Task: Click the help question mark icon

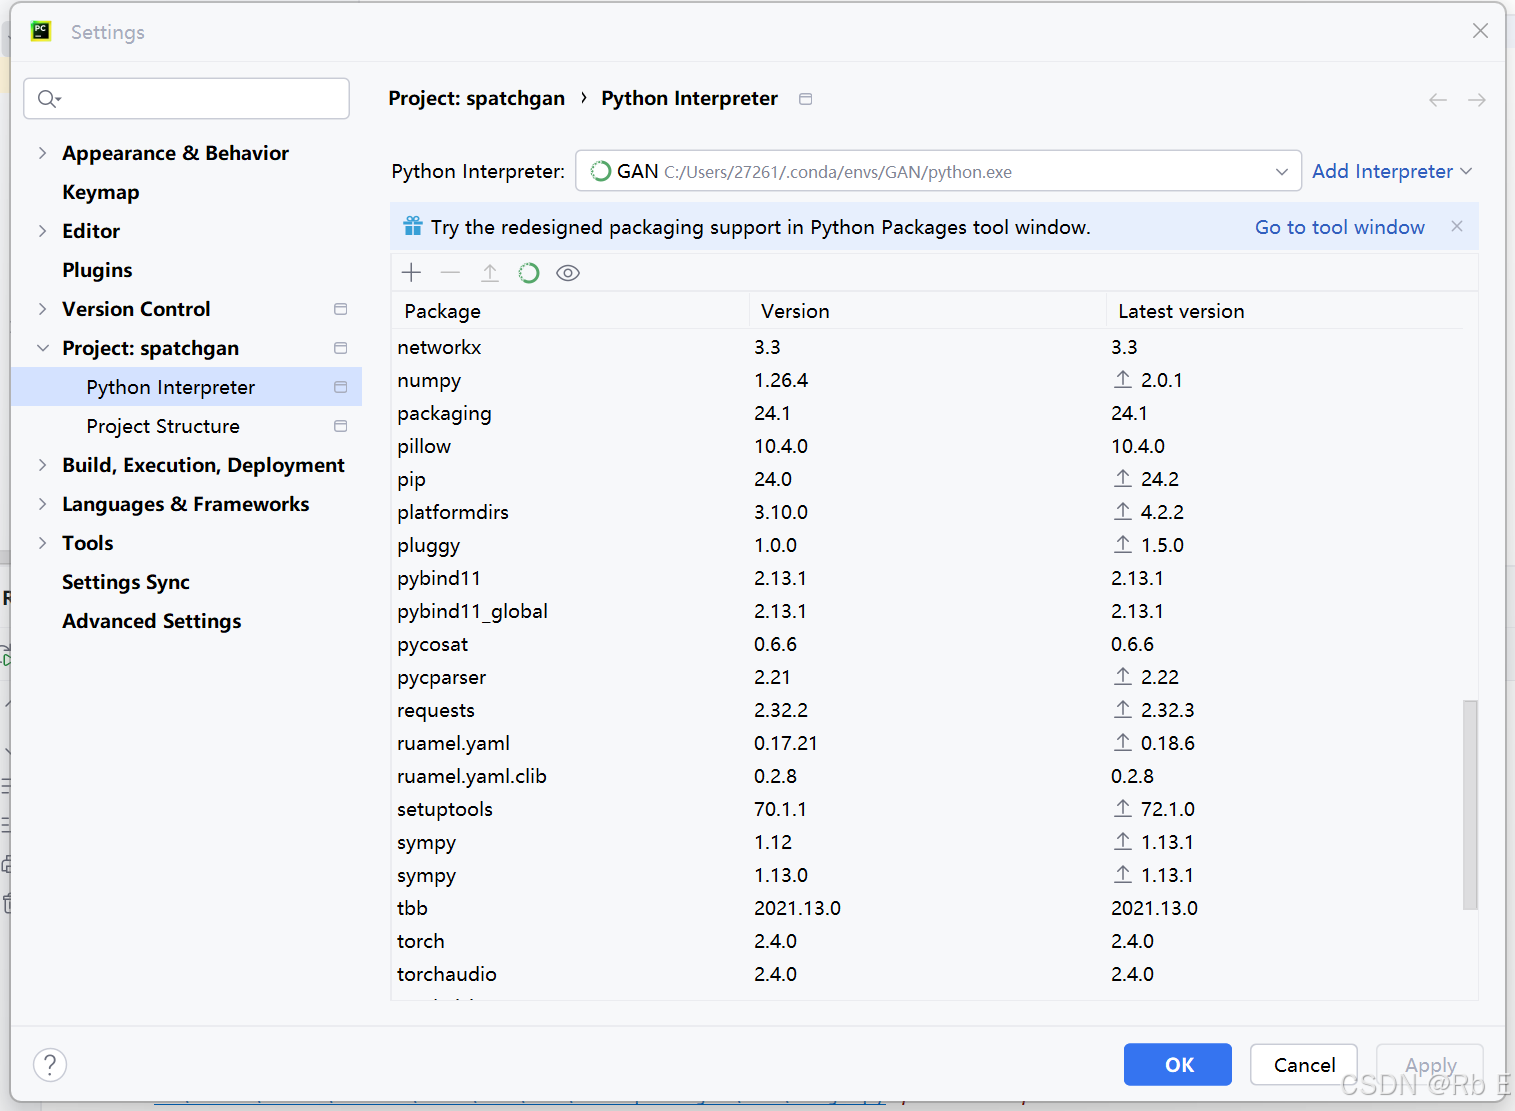Action: point(50,1065)
